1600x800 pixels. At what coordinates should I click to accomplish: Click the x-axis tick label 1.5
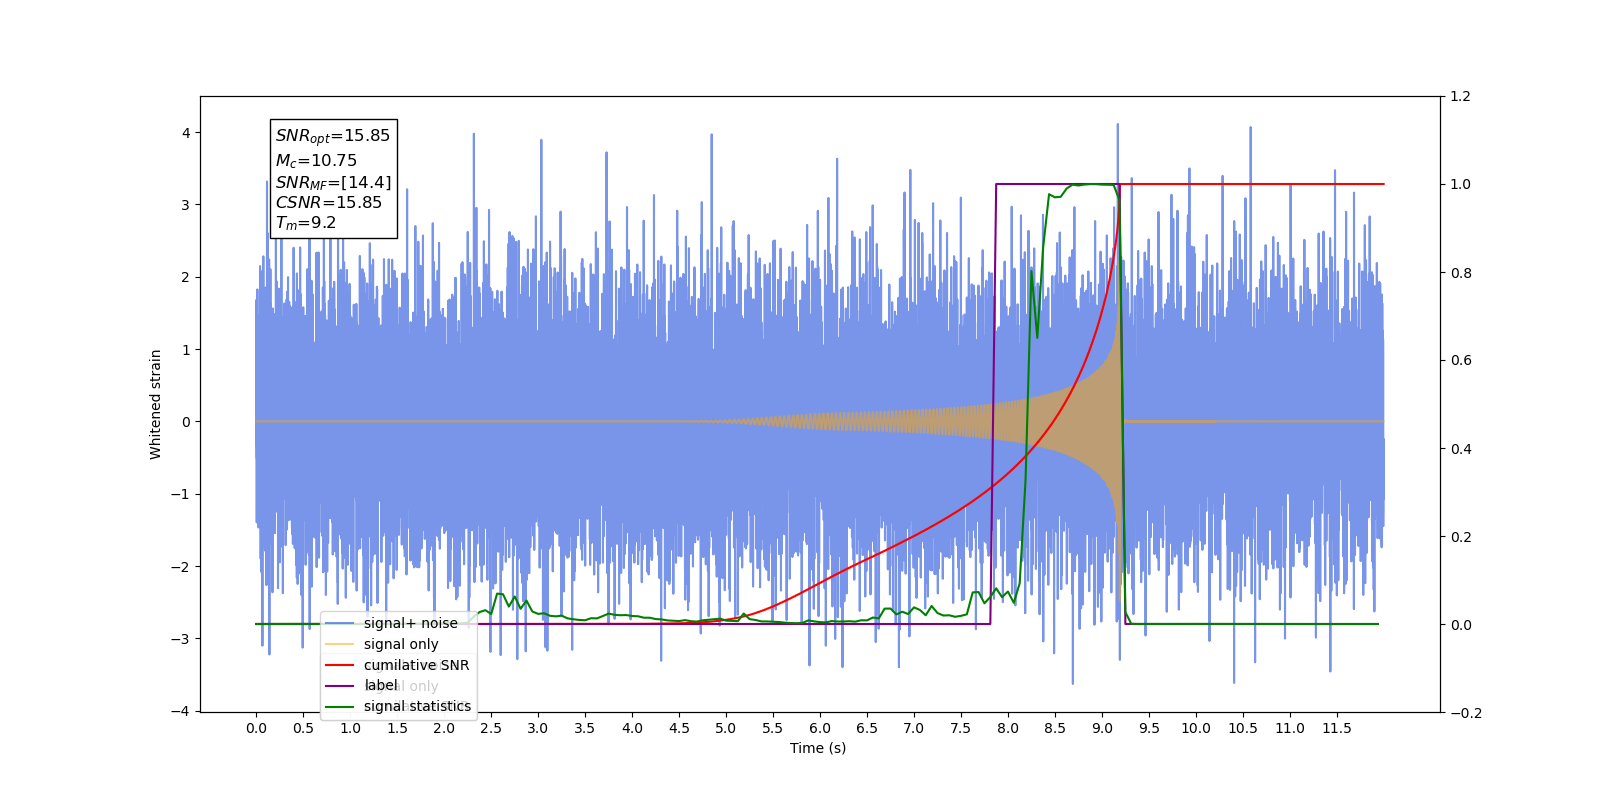[397, 728]
